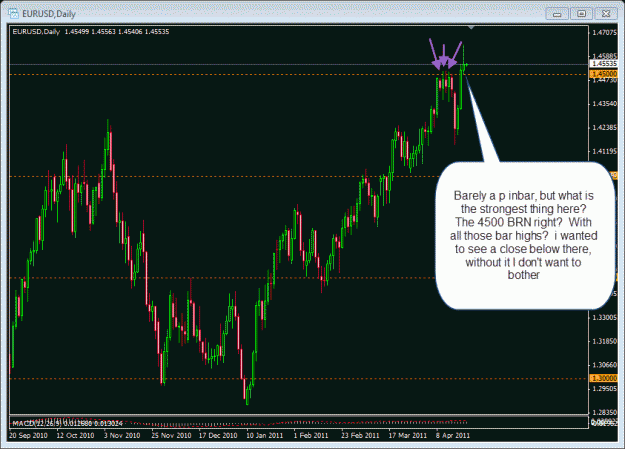Minimize the EURUSD,Daily chart window

tap(557, 14)
